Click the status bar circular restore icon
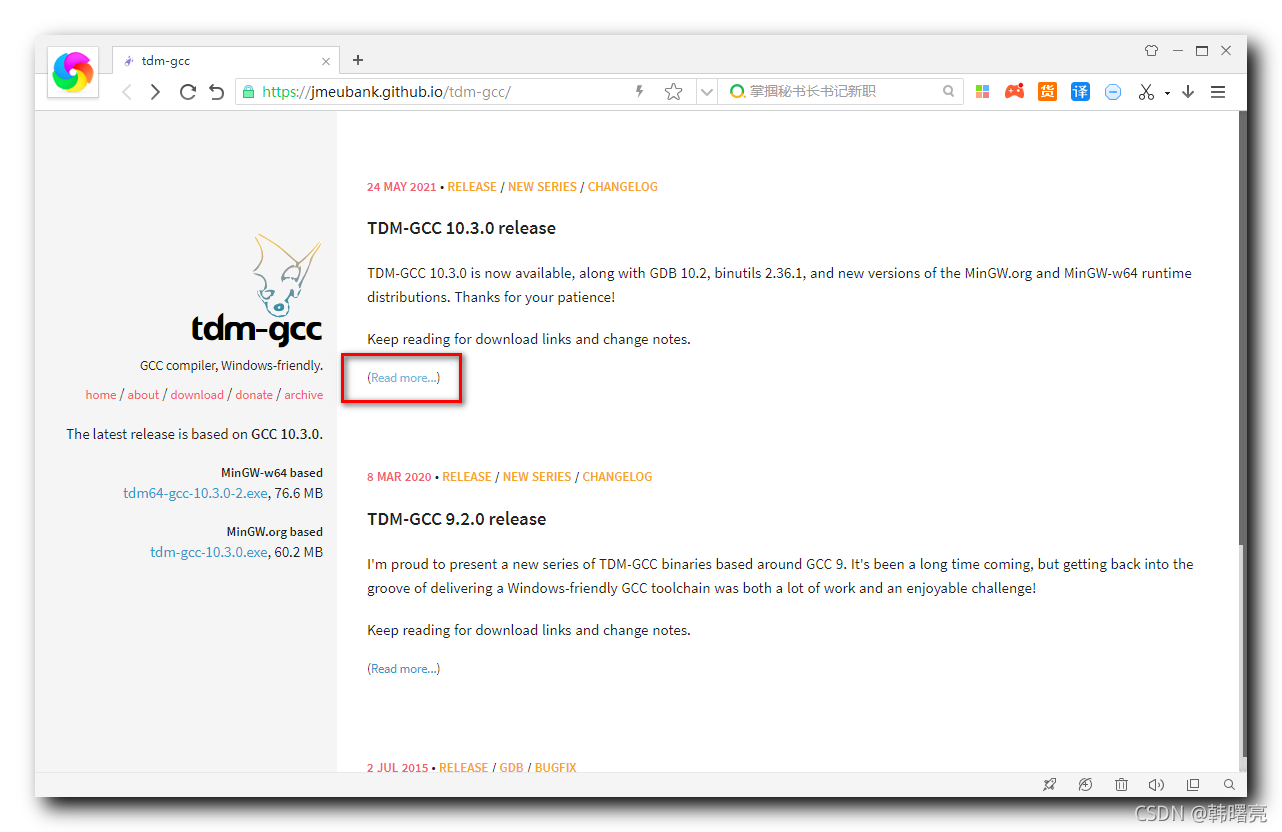 click(x=1085, y=785)
